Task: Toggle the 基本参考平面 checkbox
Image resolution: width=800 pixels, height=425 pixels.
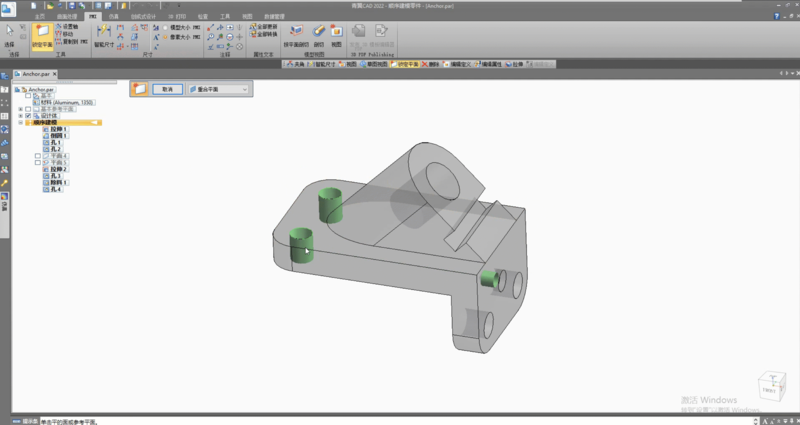Action: [27, 109]
